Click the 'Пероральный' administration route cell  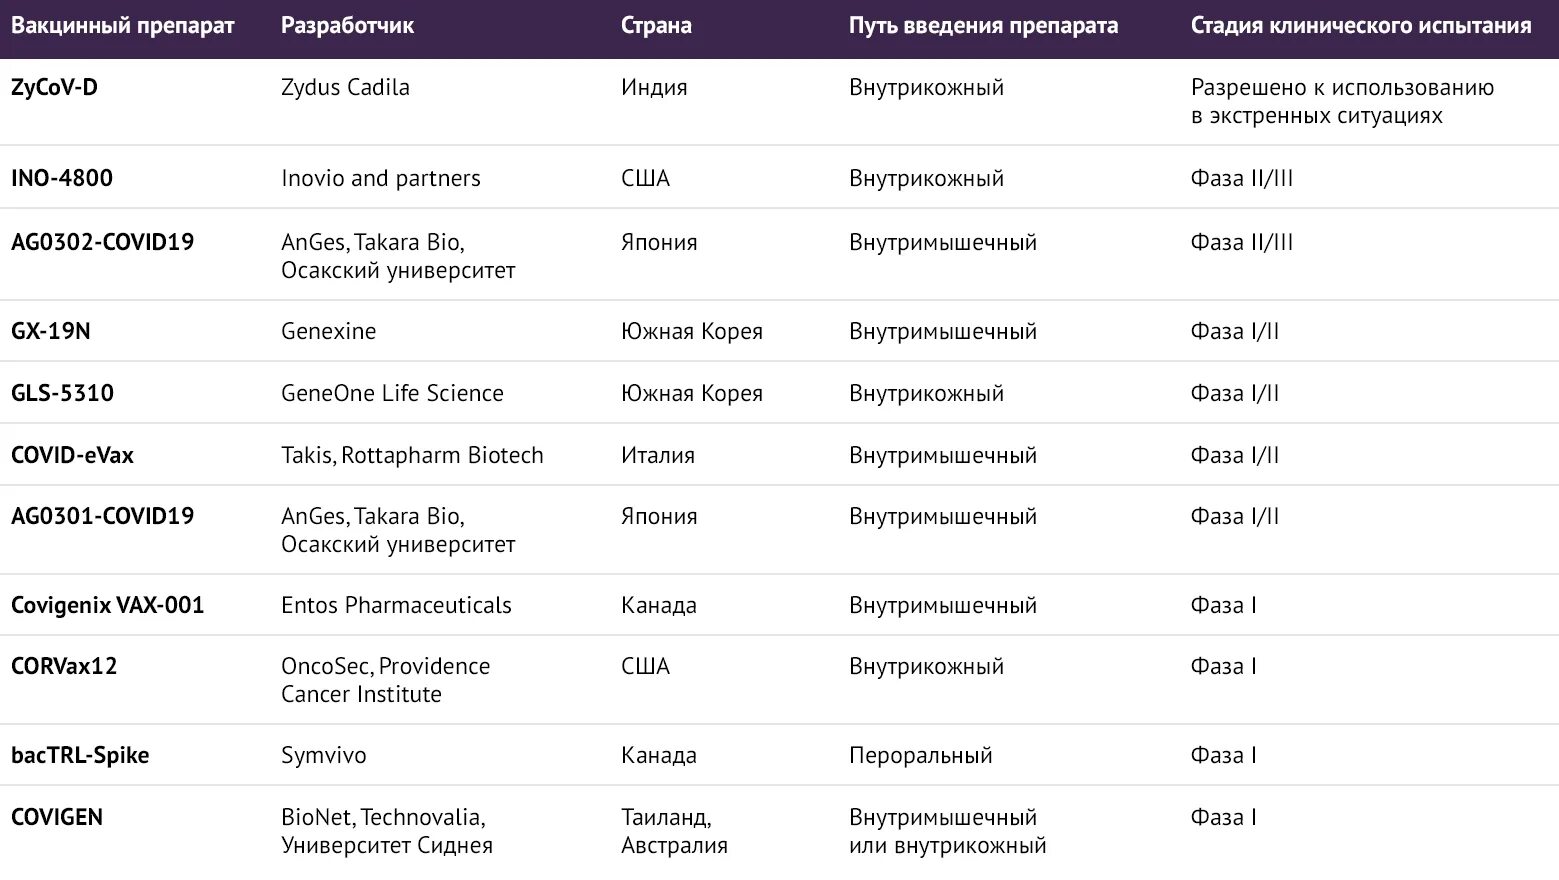(921, 755)
